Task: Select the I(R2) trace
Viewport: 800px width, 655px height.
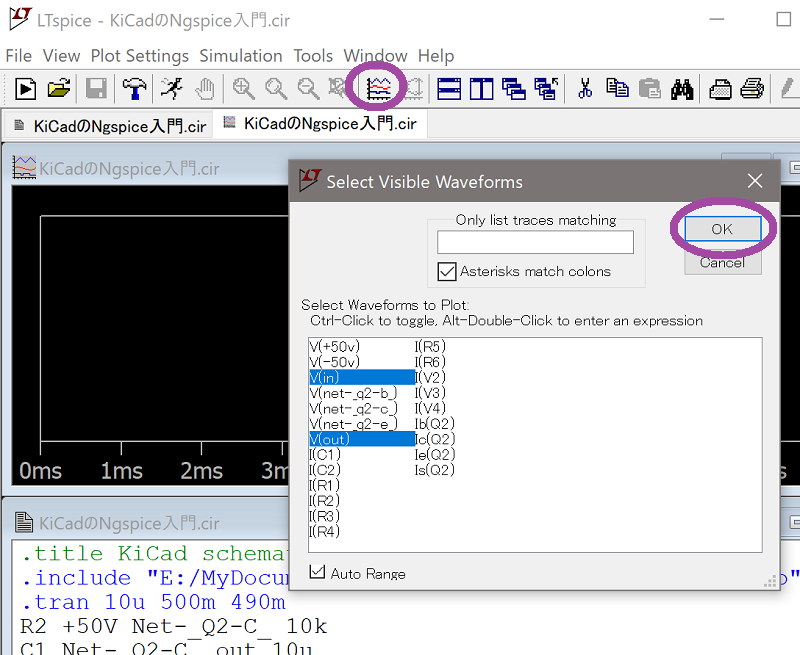Action: click(324, 500)
